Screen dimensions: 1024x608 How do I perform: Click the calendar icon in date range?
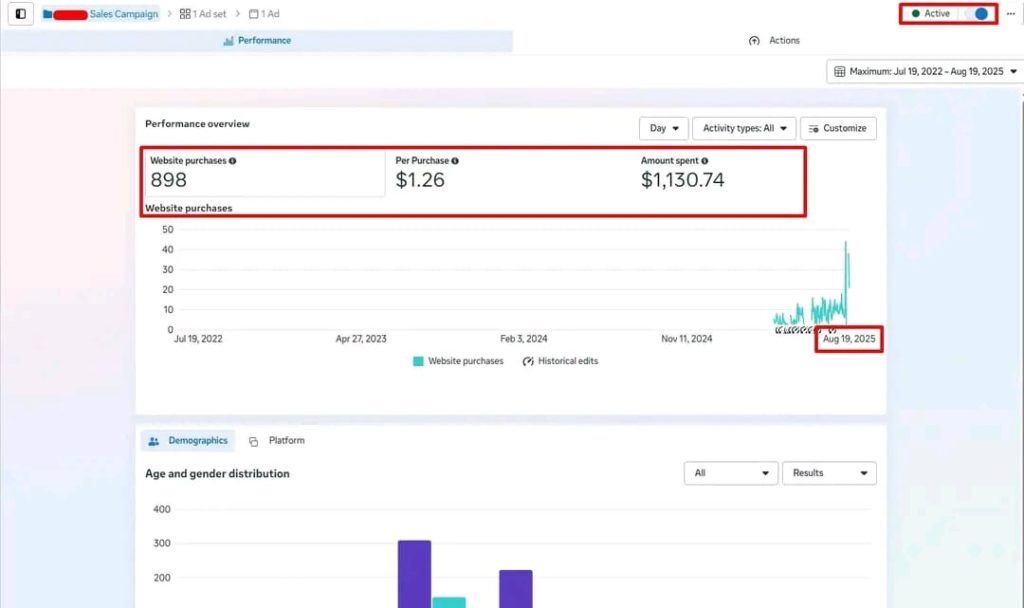point(840,72)
